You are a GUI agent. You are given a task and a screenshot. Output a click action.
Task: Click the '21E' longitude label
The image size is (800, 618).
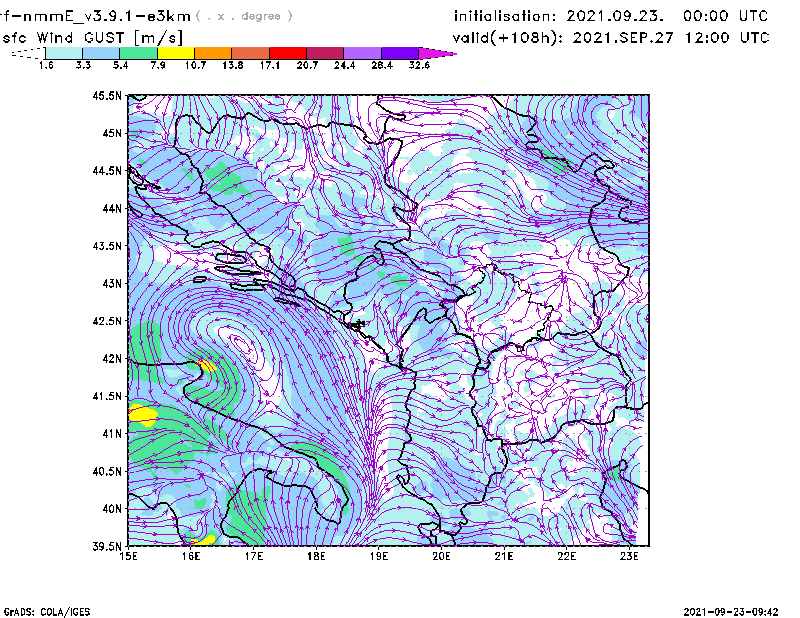point(504,556)
